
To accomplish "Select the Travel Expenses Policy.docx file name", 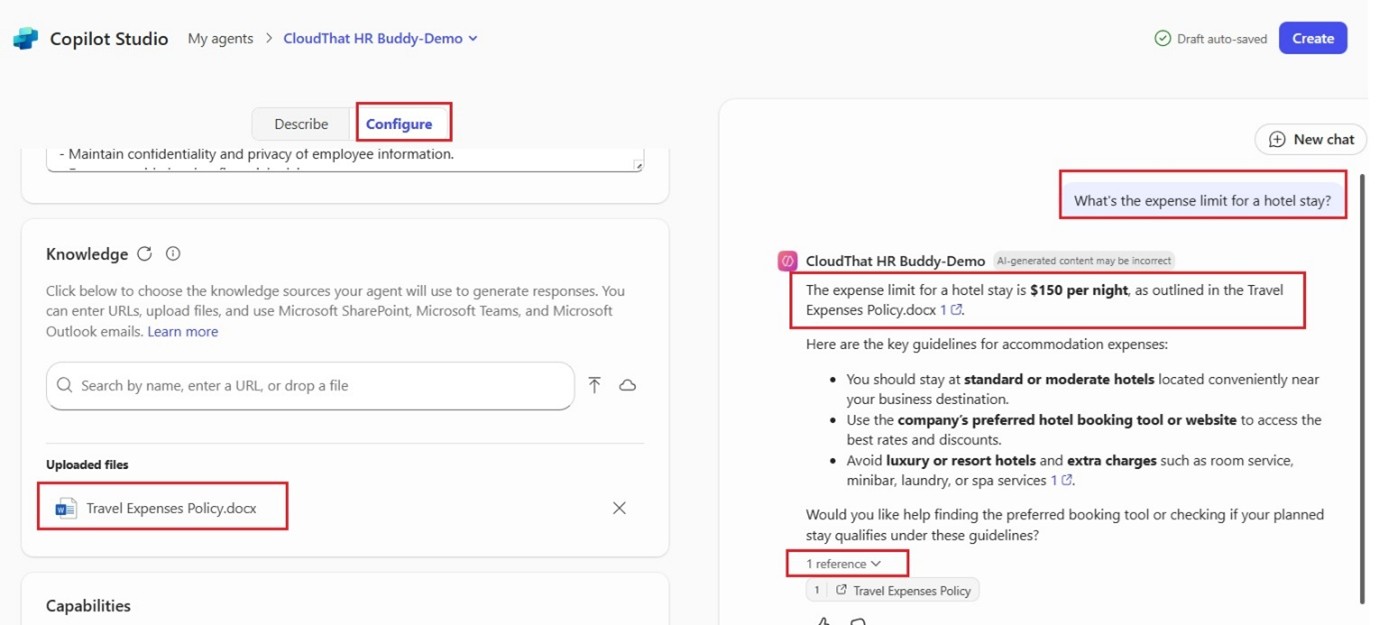I will point(171,508).
